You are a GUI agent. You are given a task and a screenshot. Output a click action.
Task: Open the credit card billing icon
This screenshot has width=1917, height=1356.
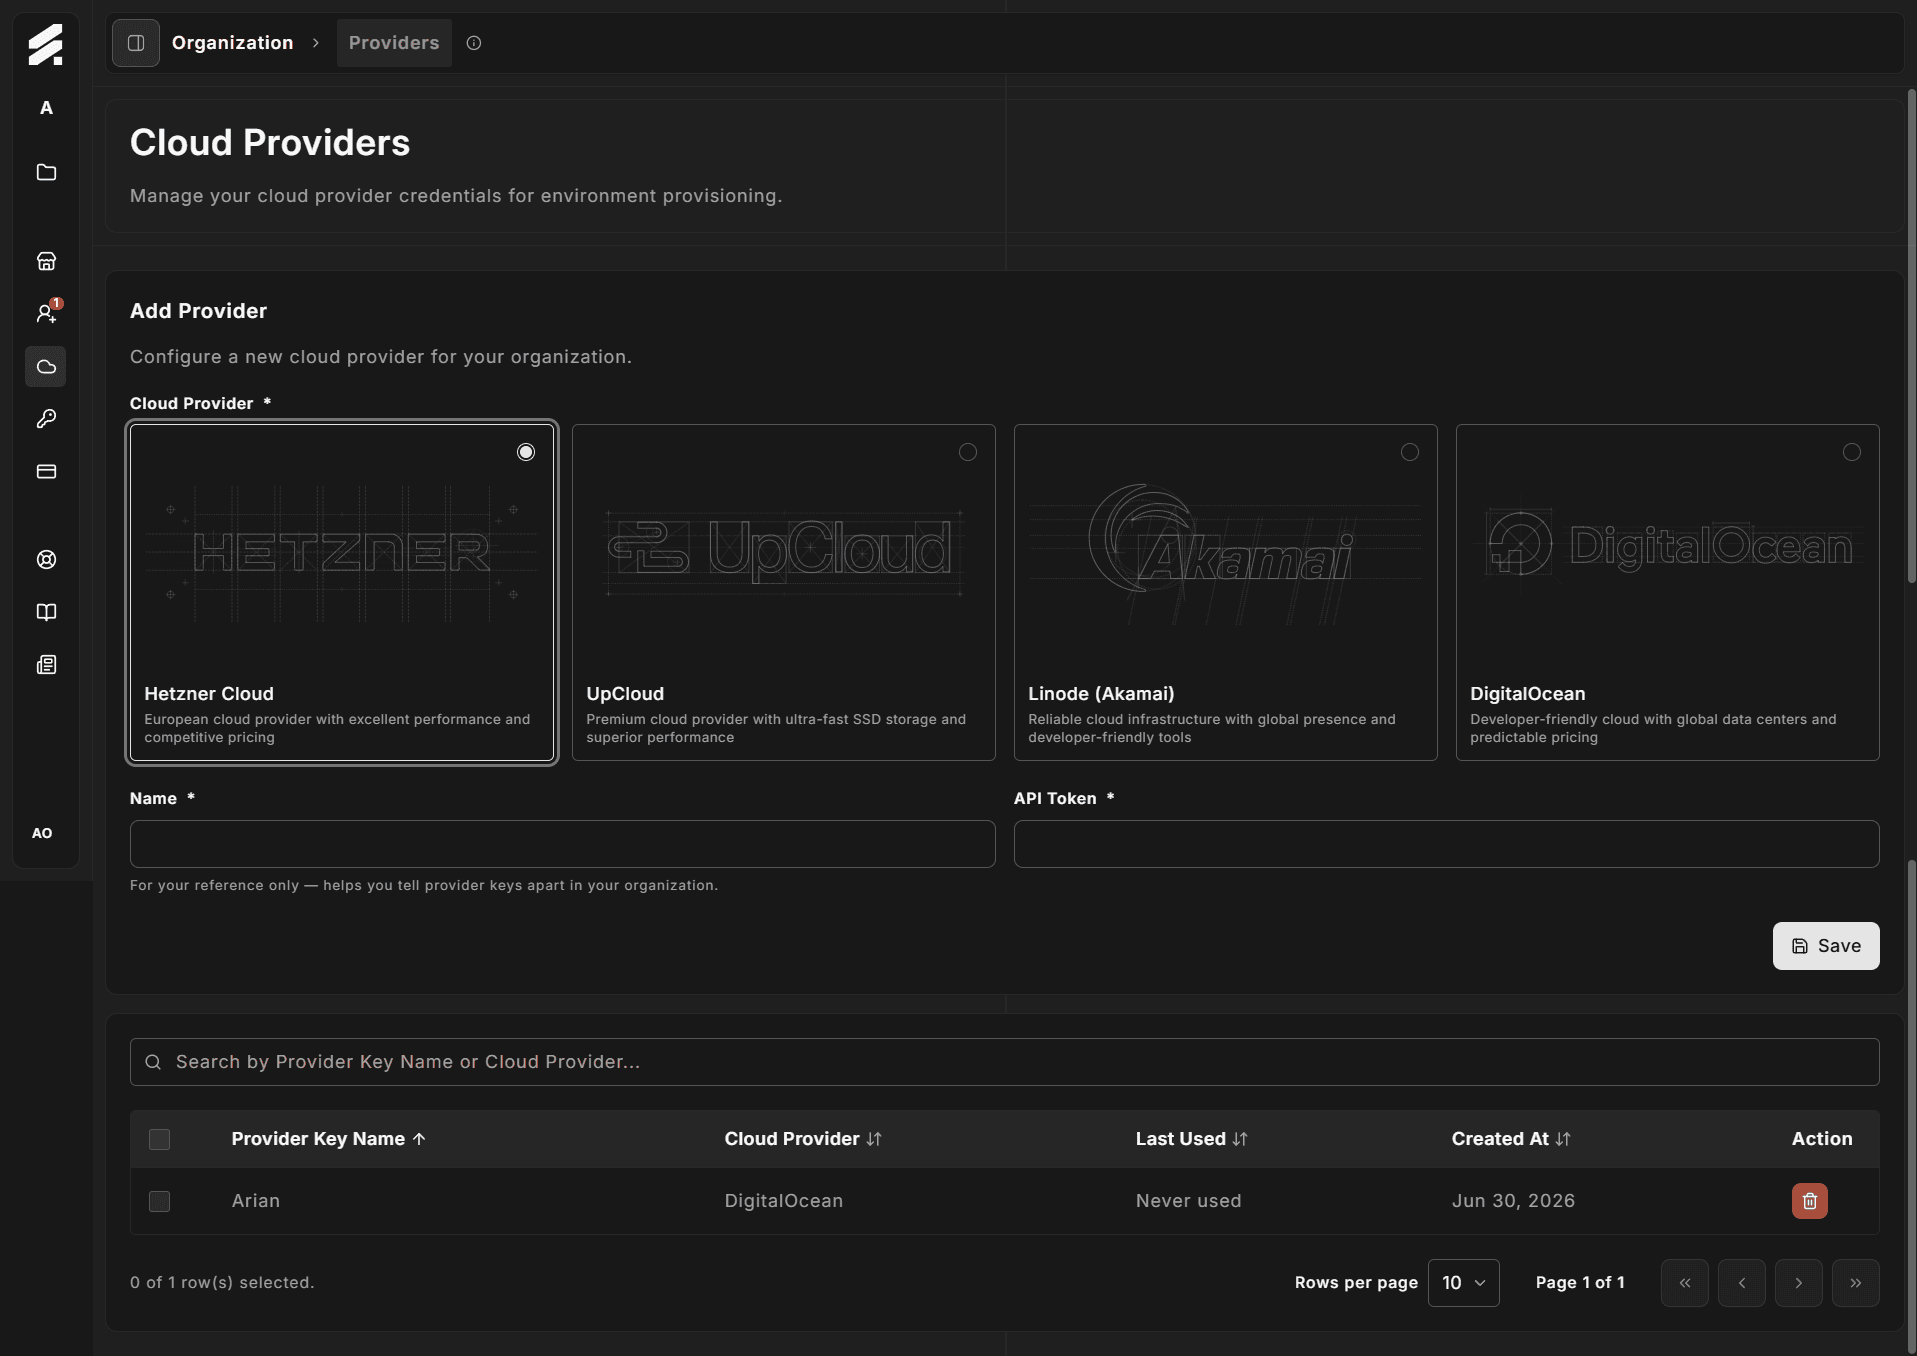pyautogui.click(x=46, y=471)
